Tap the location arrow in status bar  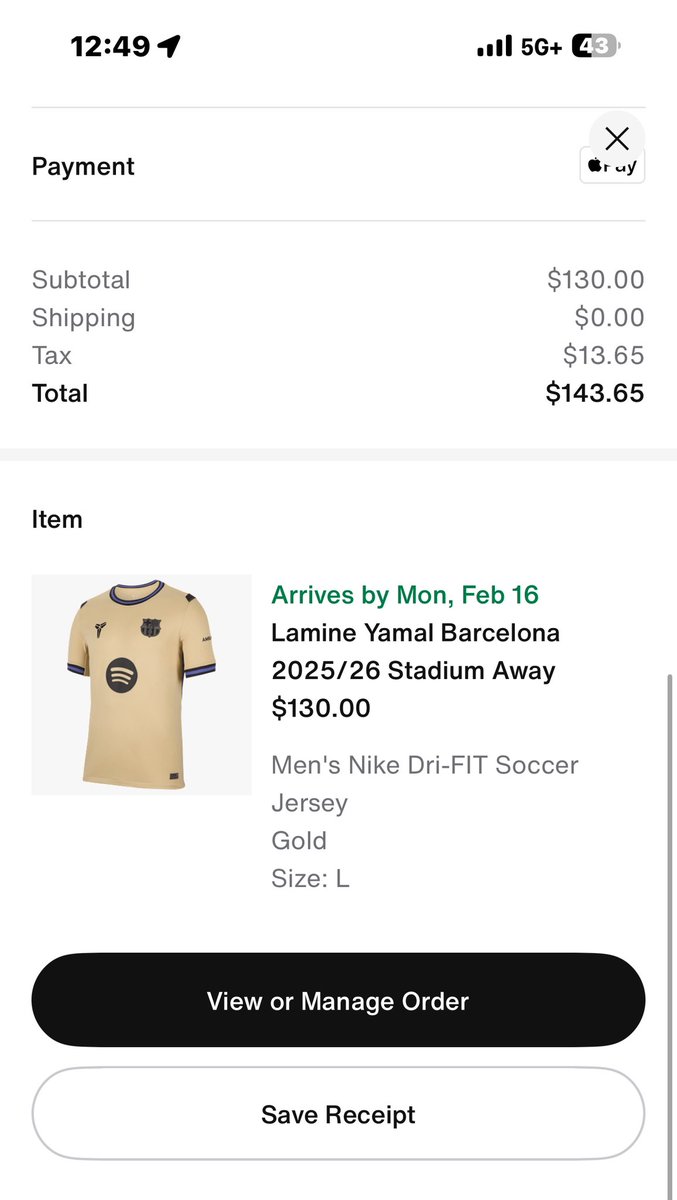pyautogui.click(x=170, y=46)
